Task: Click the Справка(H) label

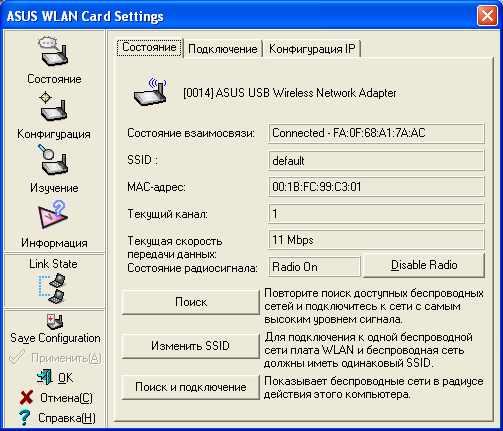Action: click(67, 418)
